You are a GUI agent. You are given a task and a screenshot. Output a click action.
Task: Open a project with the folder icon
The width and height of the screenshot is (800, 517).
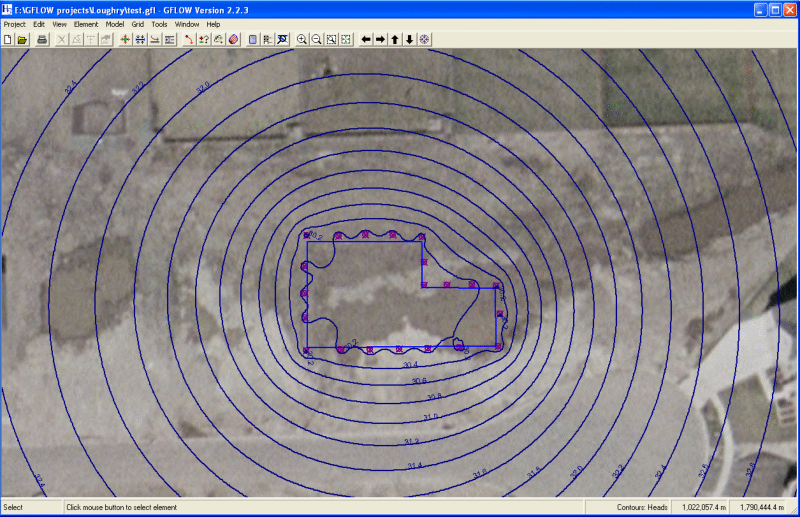(x=22, y=39)
